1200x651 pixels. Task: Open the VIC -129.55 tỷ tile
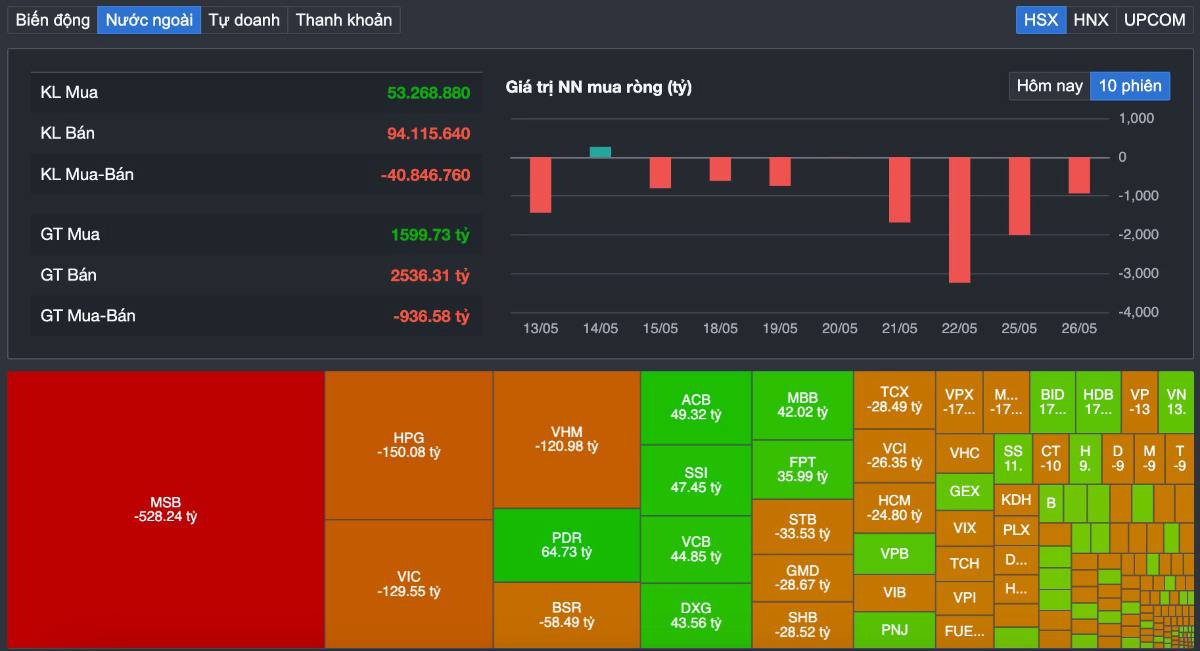coord(409,583)
